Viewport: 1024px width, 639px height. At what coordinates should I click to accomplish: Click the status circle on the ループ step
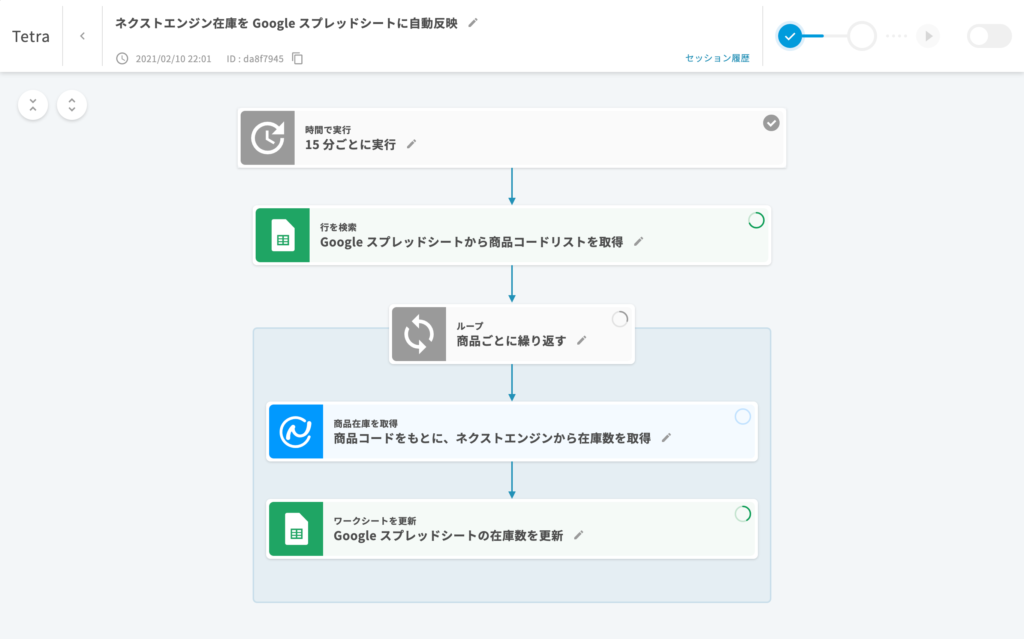click(x=620, y=319)
